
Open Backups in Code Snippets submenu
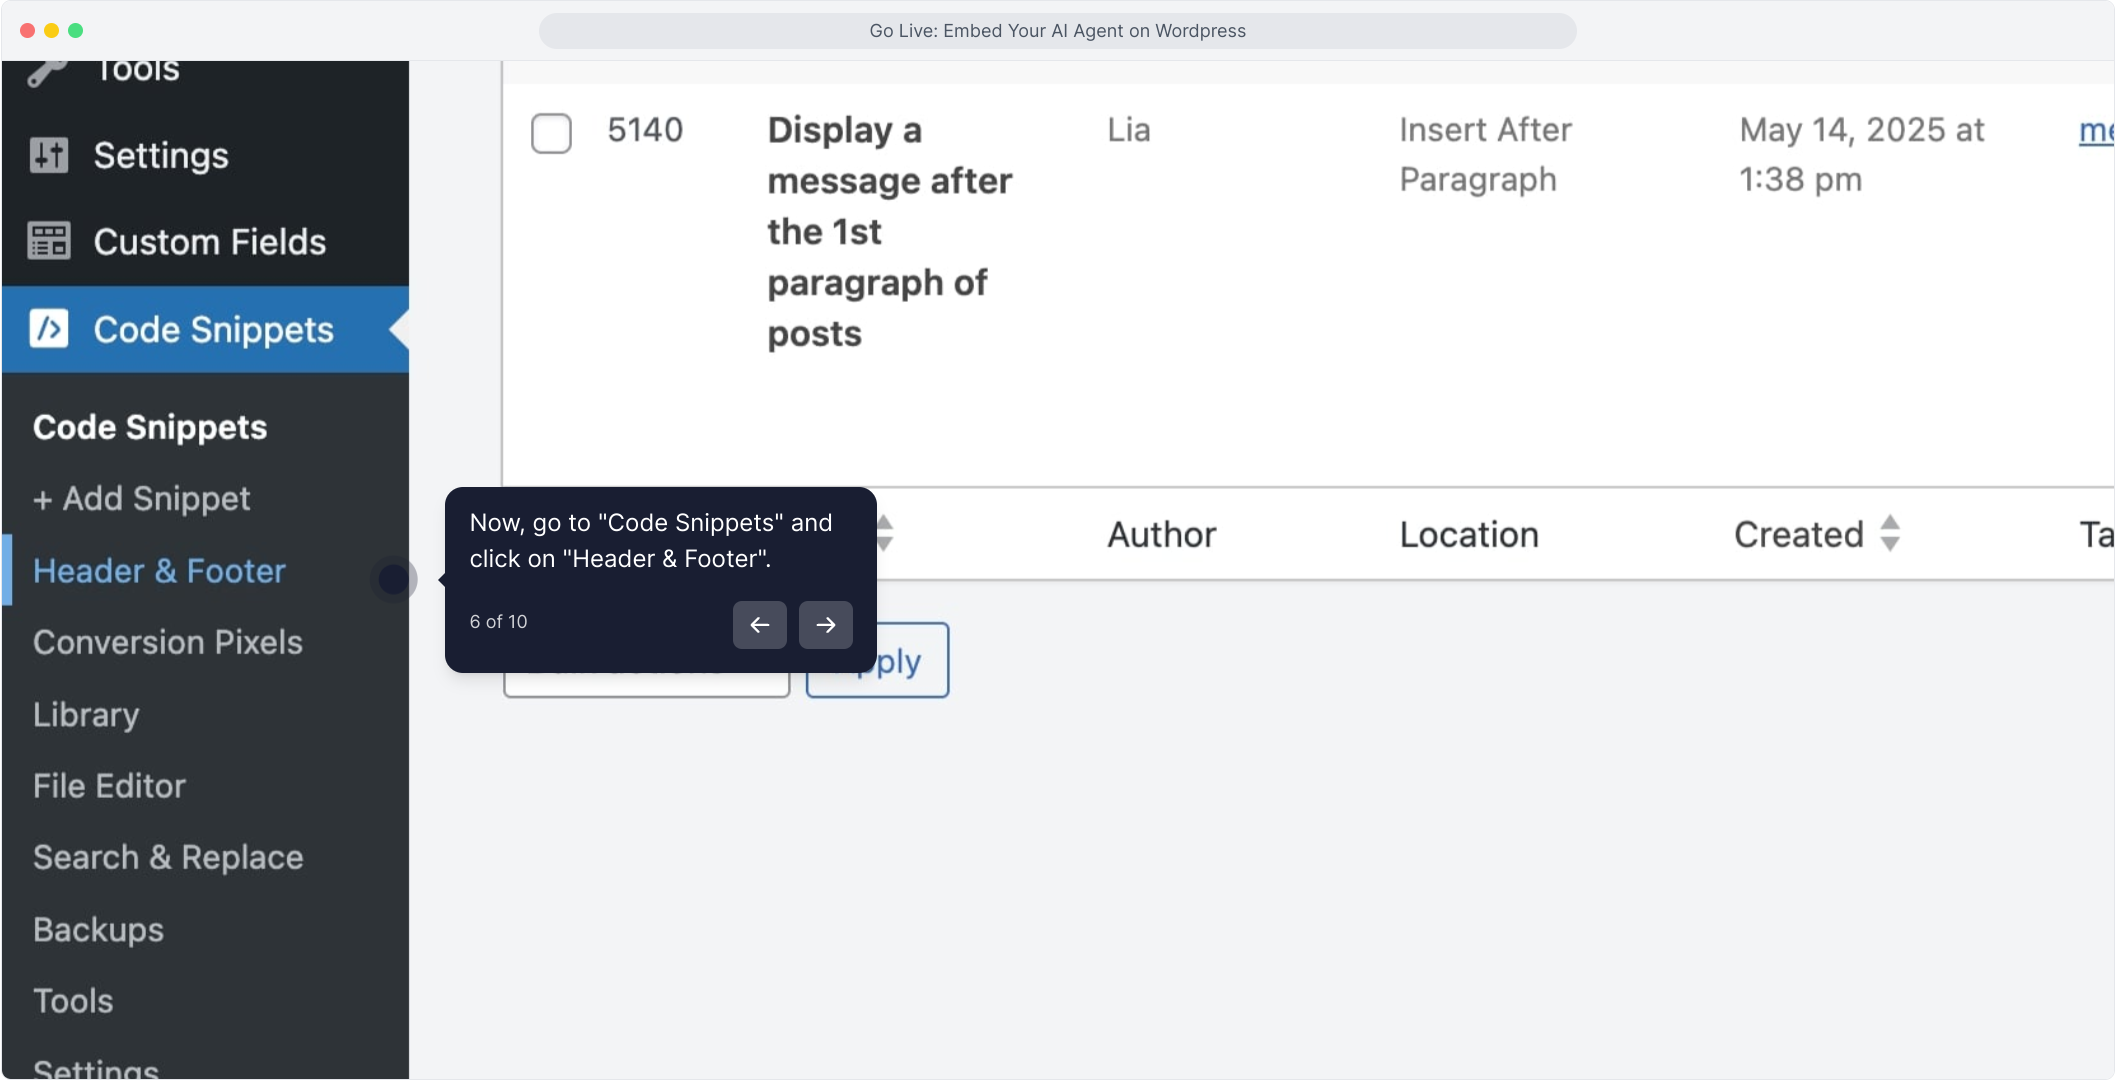(x=98, y=929)
